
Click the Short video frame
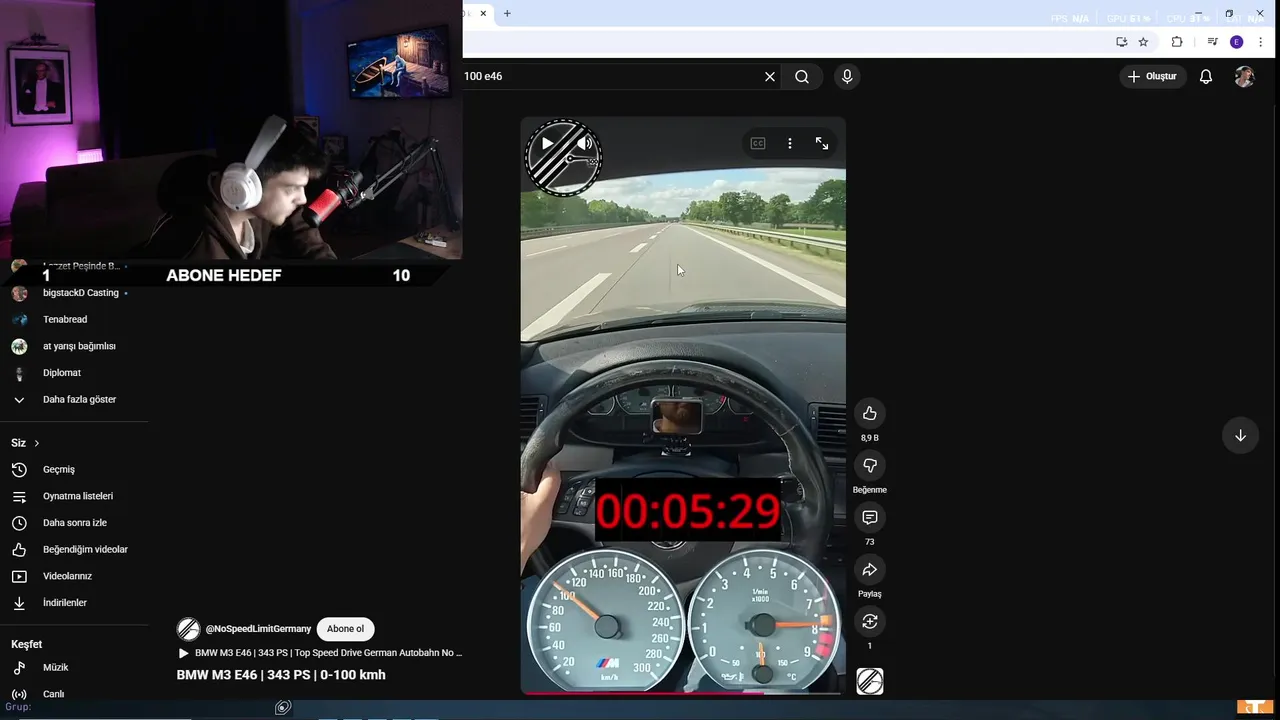[x=683, y=405]
